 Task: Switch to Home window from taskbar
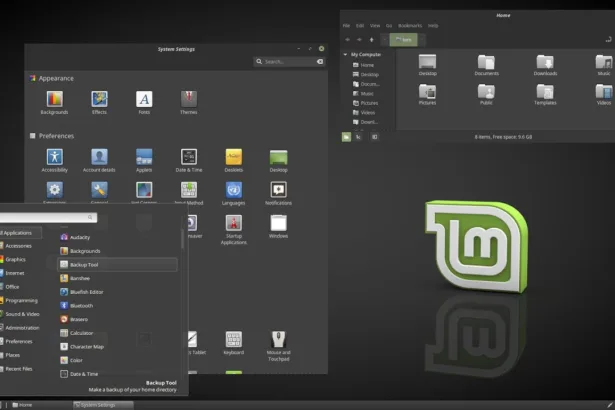click(22, 405)
